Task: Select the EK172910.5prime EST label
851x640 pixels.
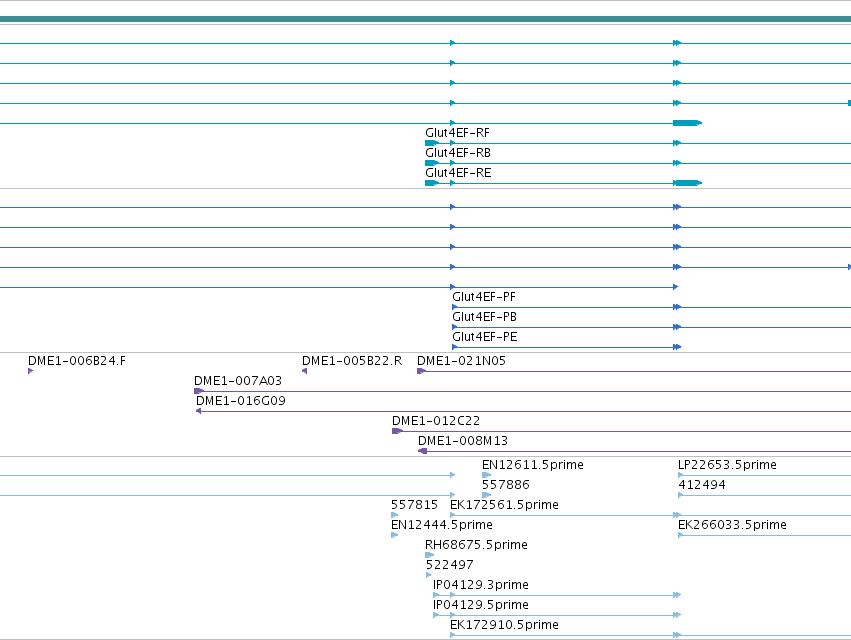Action: [x=504, y=625]
